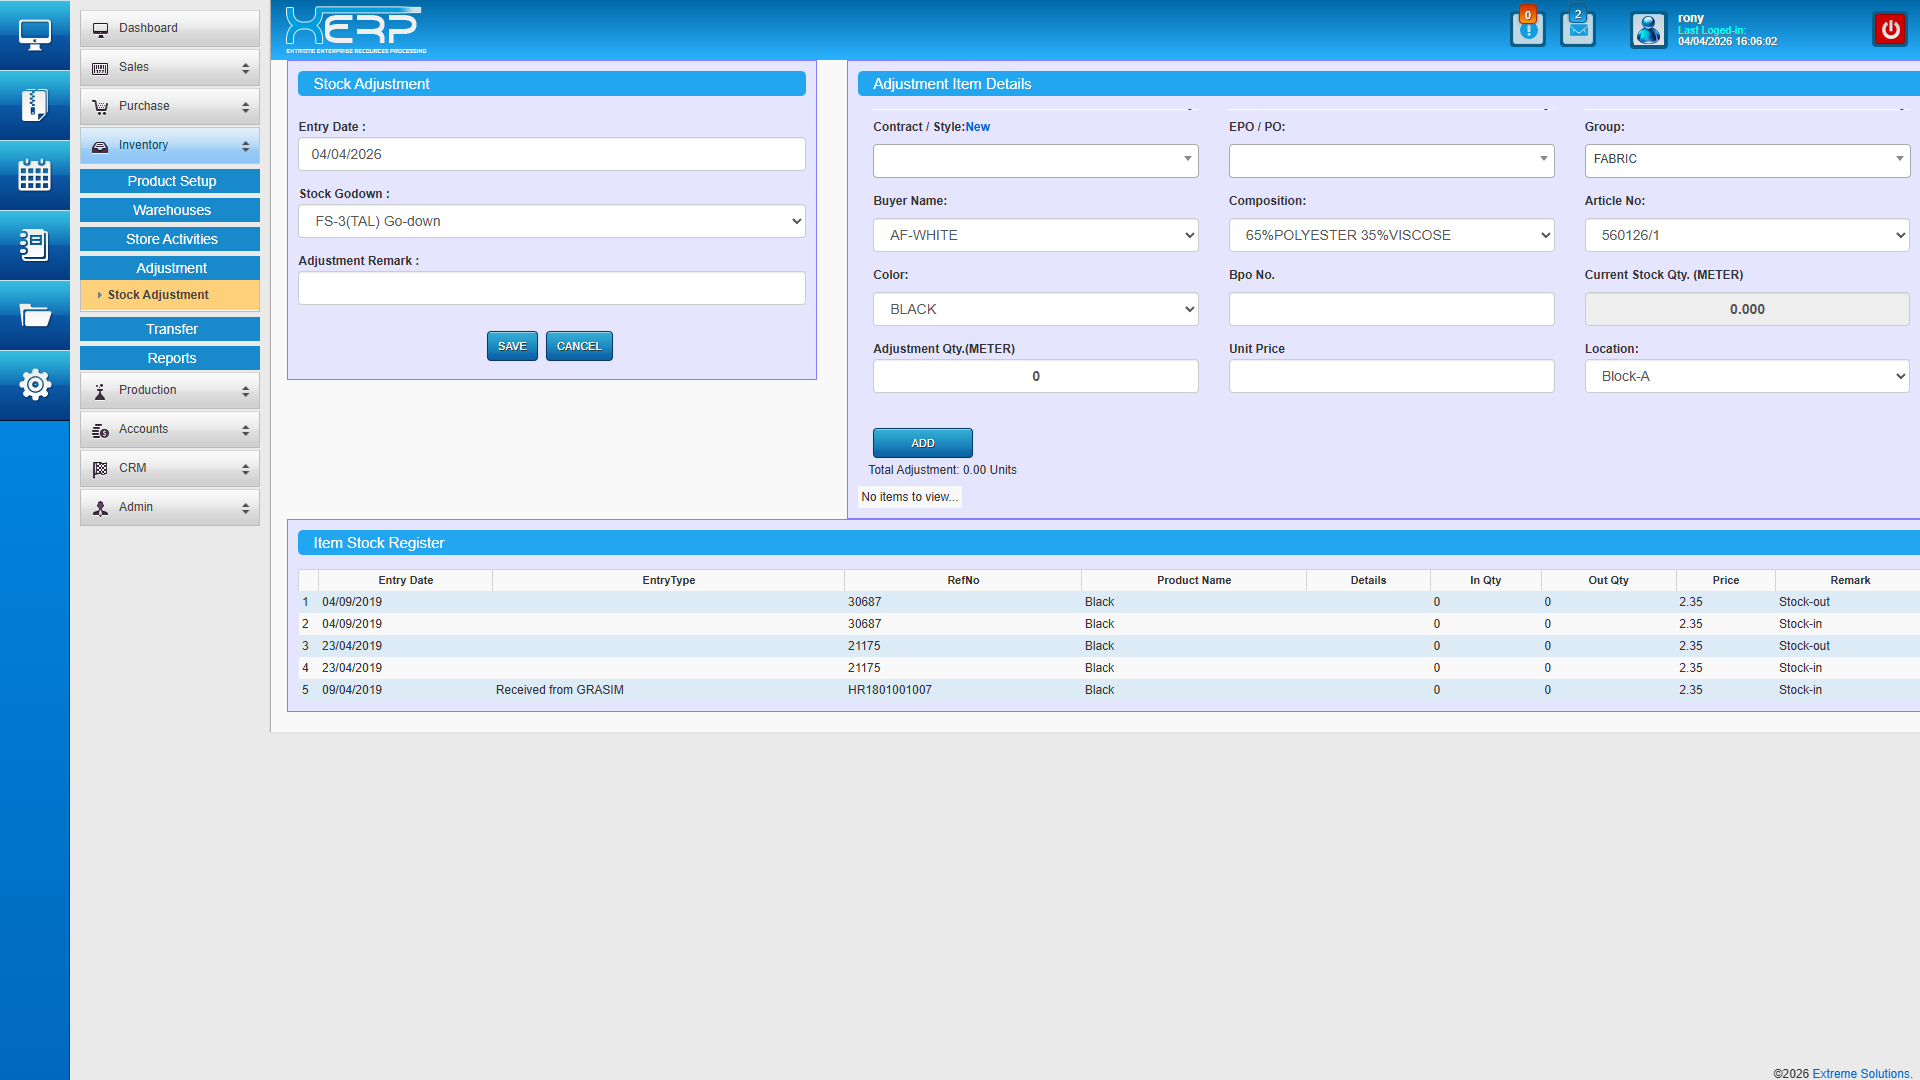Expand the Production menu

point(170,390)
